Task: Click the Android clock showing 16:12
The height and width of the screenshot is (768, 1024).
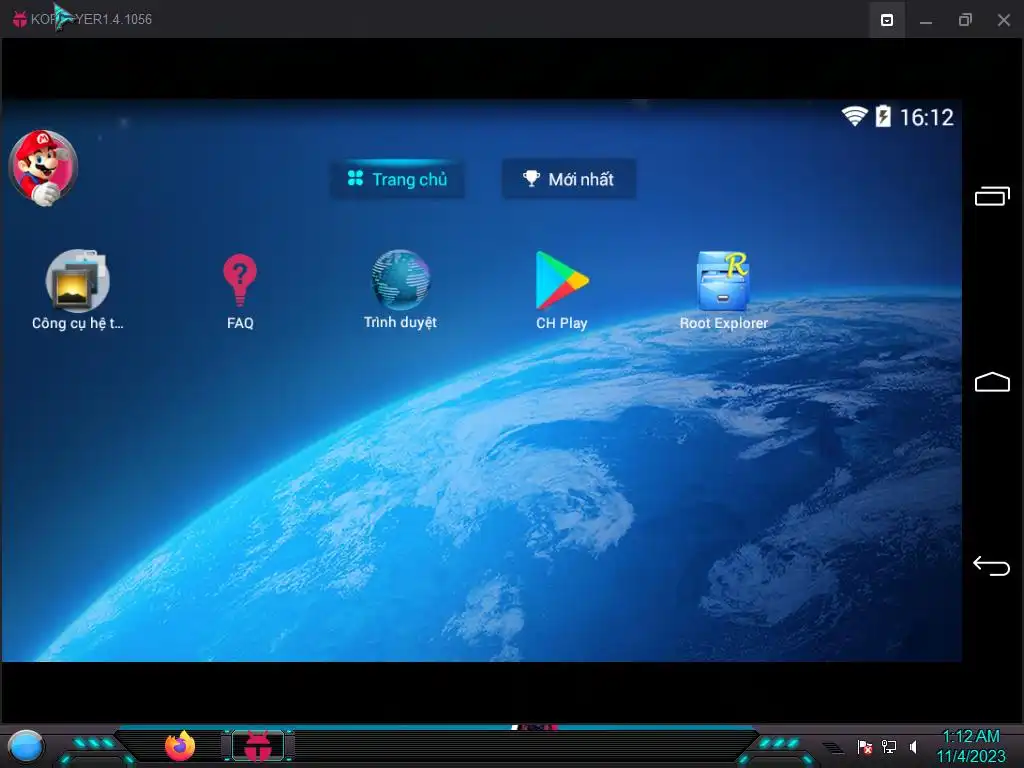Action: 927,118
